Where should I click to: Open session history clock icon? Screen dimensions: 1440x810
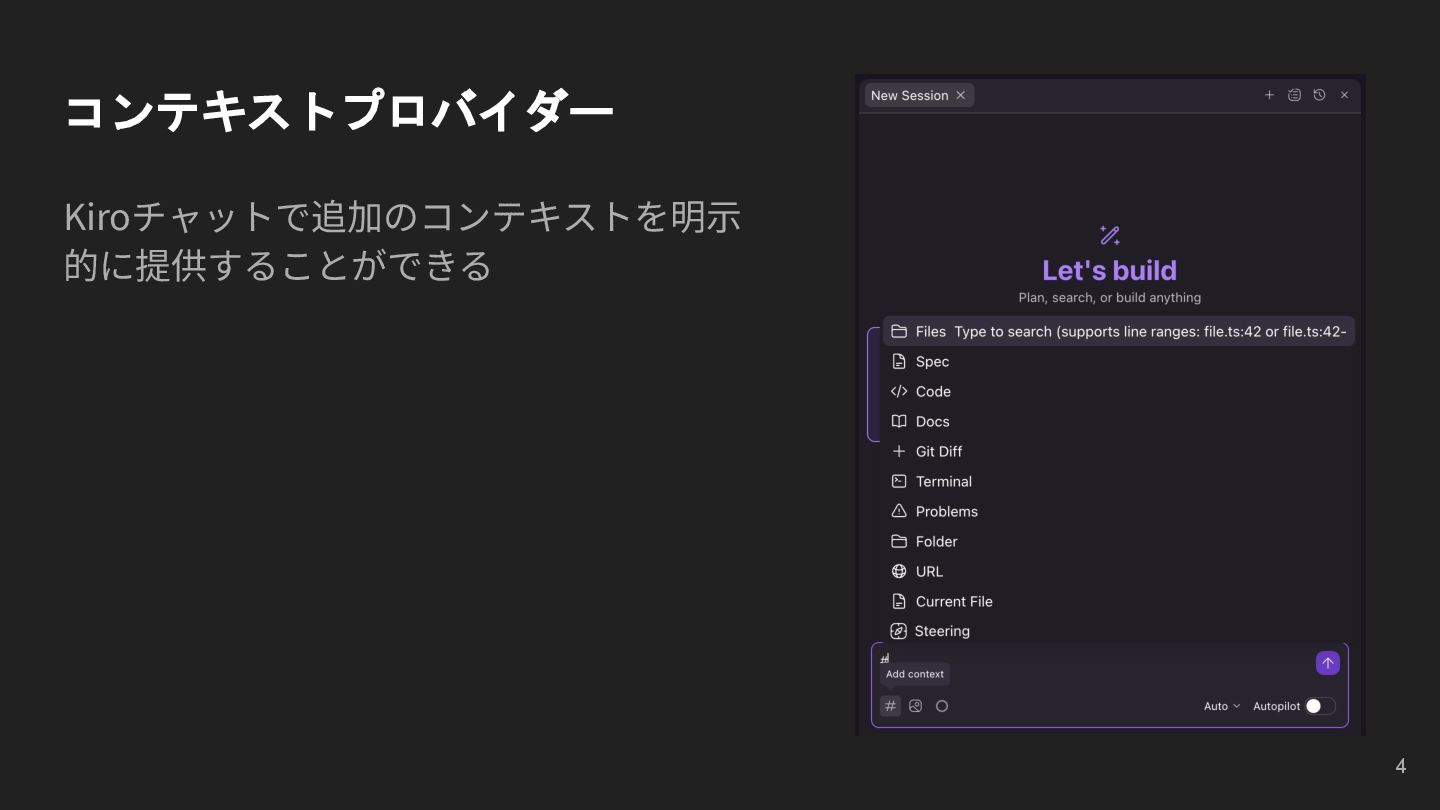pyautogui.click(x=1319, y=95)
